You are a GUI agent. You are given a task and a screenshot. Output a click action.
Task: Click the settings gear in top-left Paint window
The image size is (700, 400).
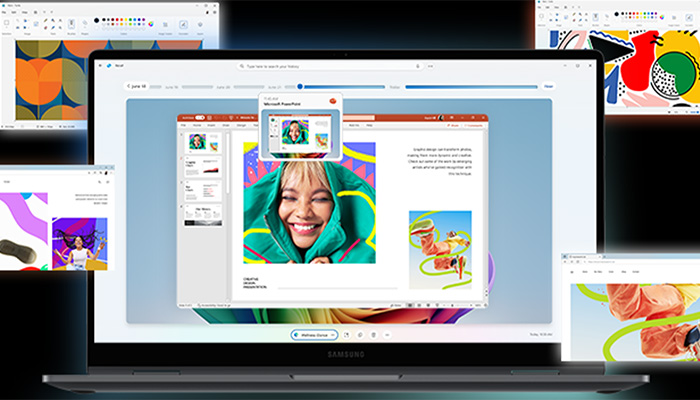coord(215,12)
